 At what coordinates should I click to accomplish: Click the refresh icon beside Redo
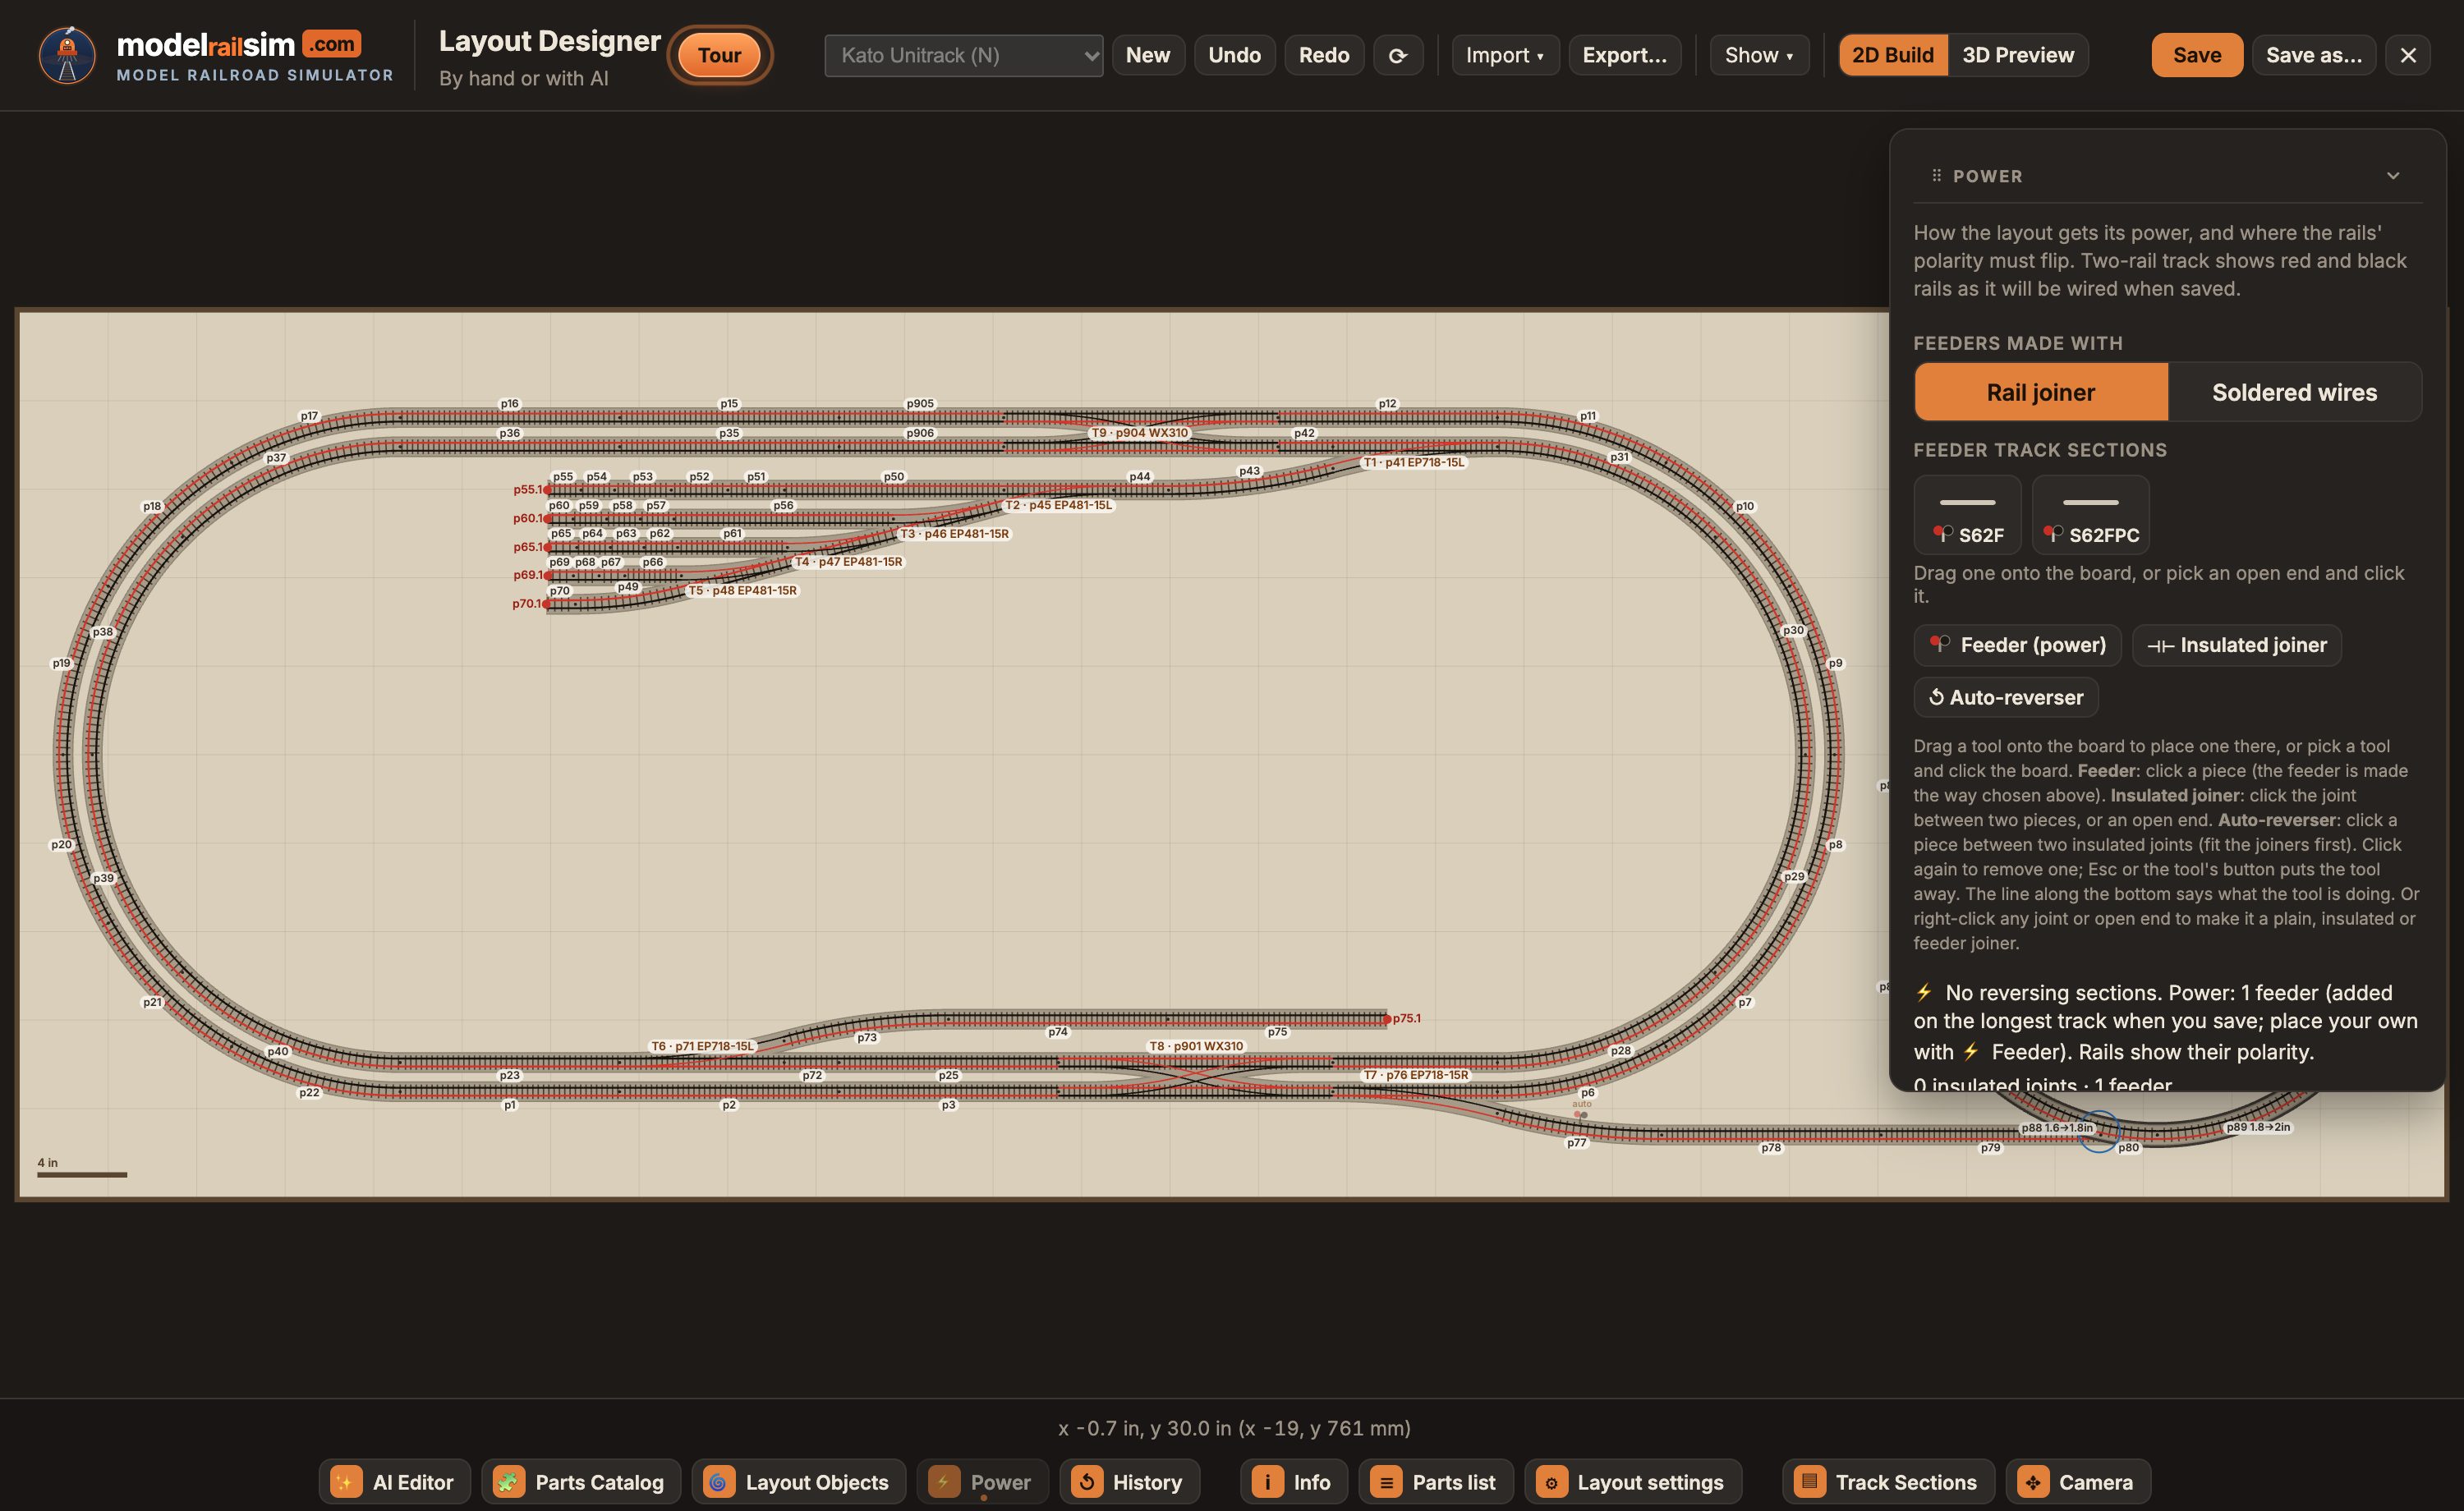coord(1398,55)
